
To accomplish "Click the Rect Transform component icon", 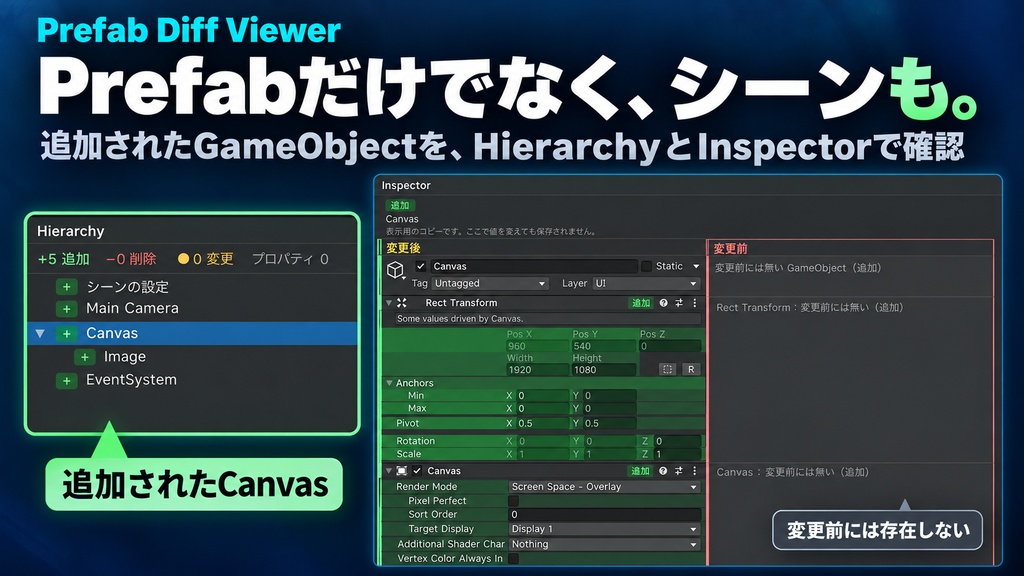I will (402, 303).
